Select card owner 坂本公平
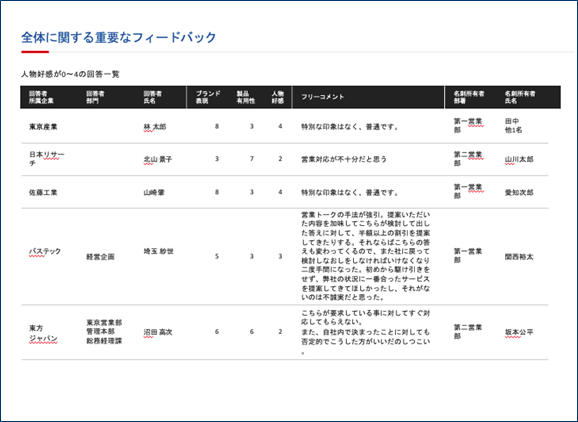This screenshot has width=578, height=422. click(x=519, y=332)
